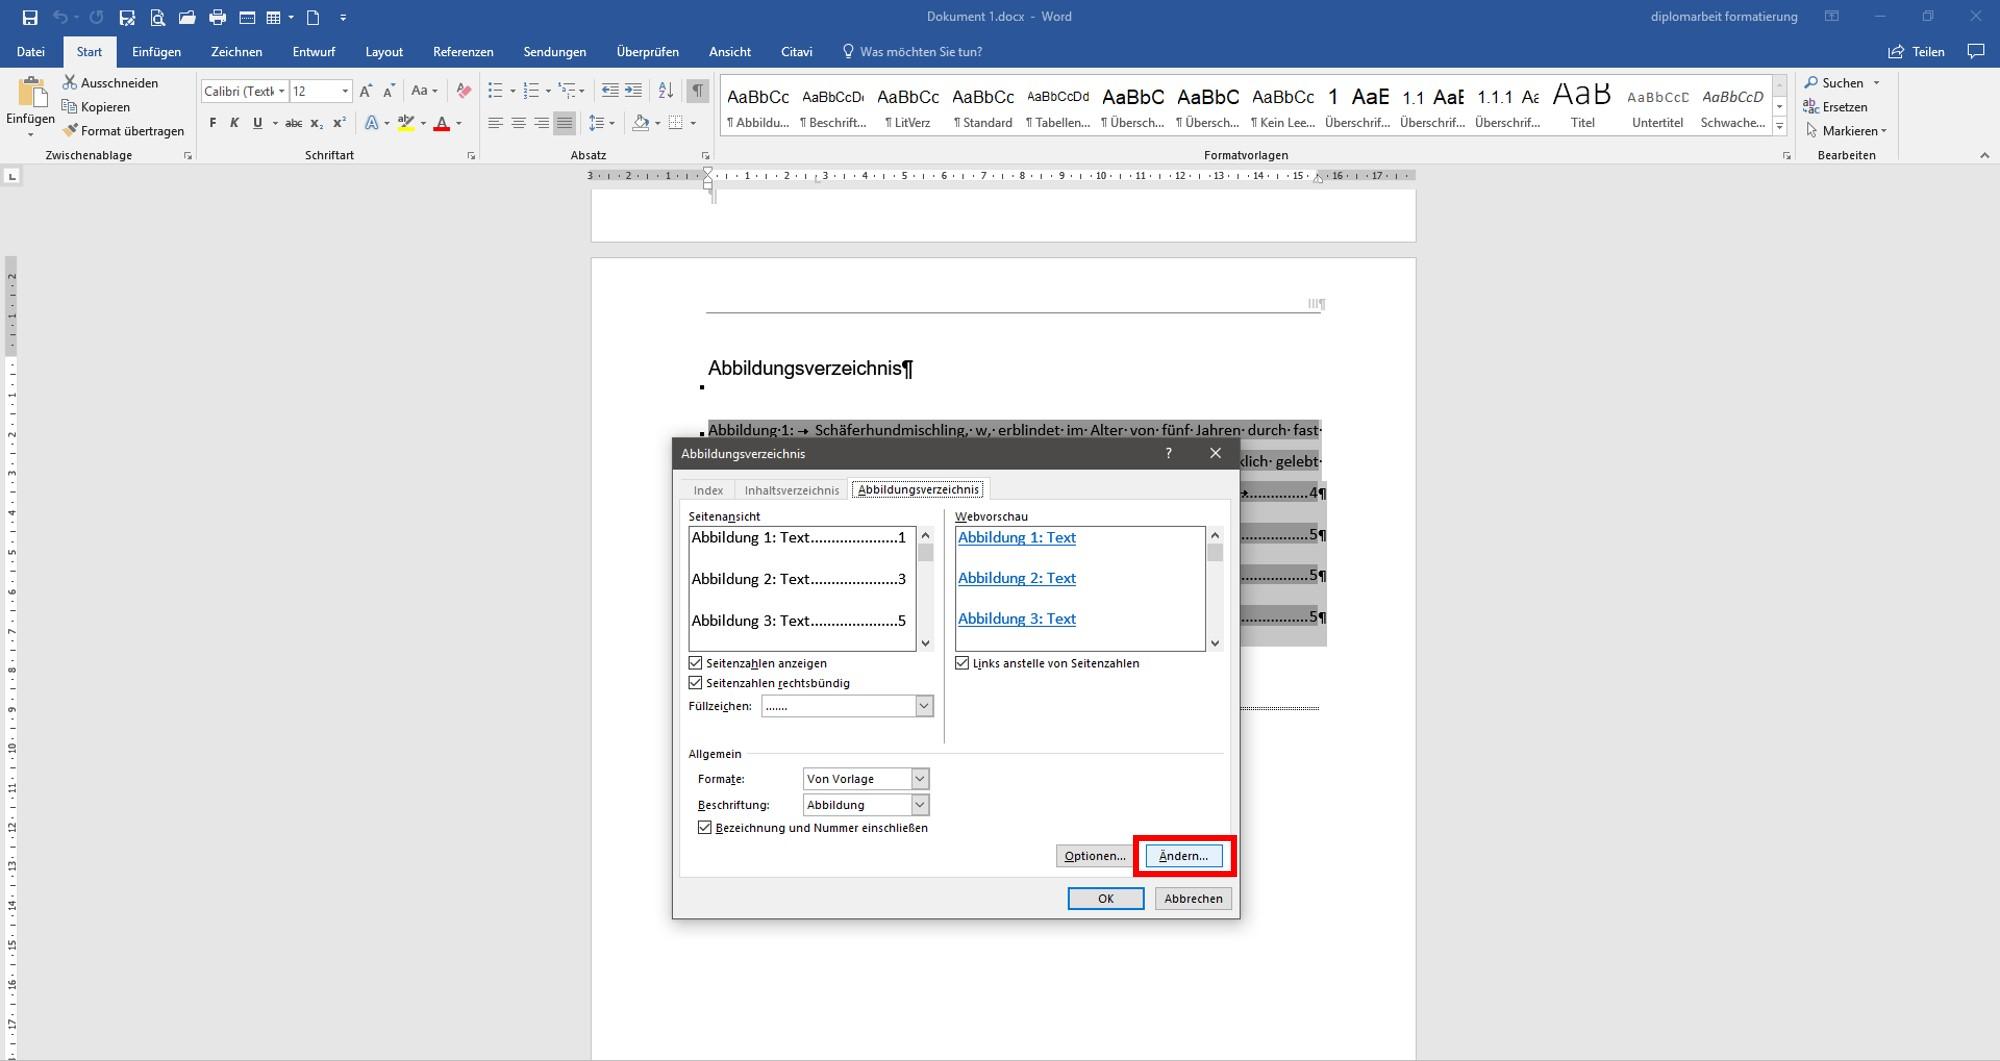Image resolution: width=2000 pixels, height=1061 pixels.
Task: Uncheck Seitenzahlen anzeigen checkbox
Action: coord(696,663)
